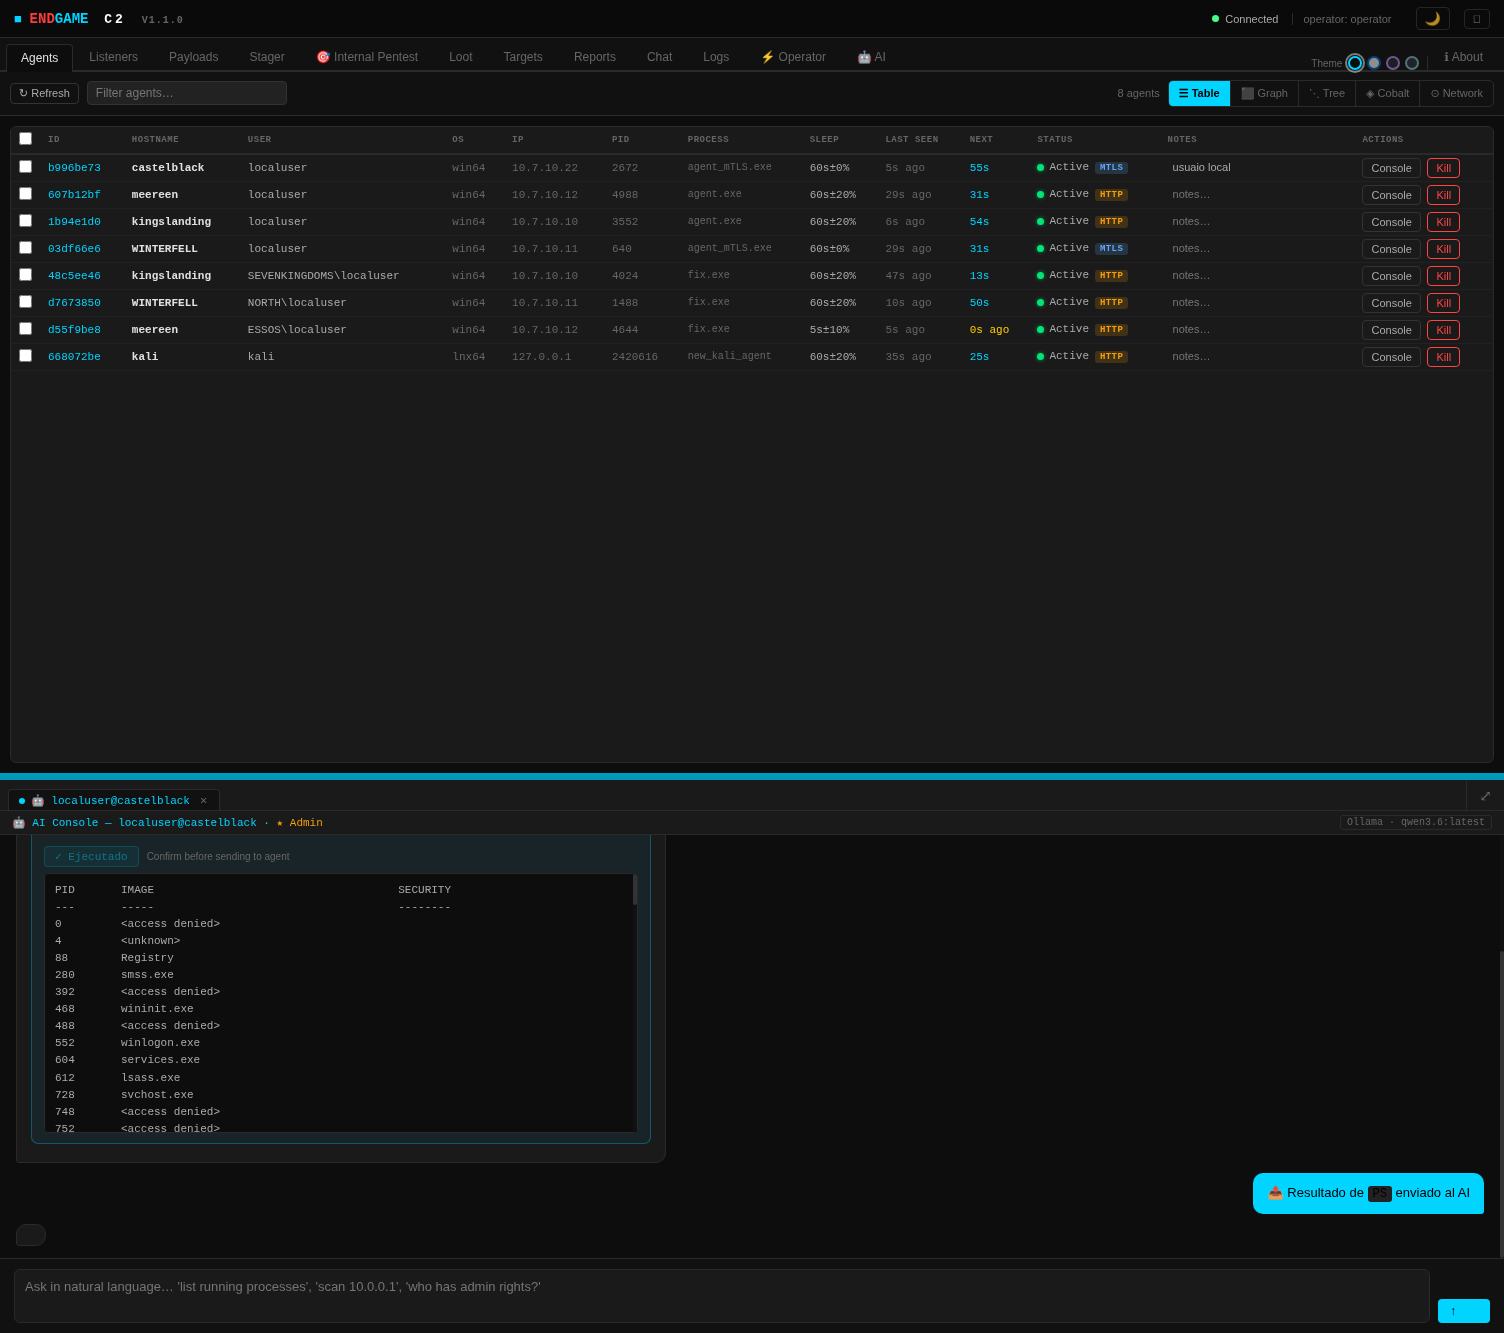The image size is (1504, 1333).
Task: Select the checkbox for agent 607b12bf
Action: 25,194
